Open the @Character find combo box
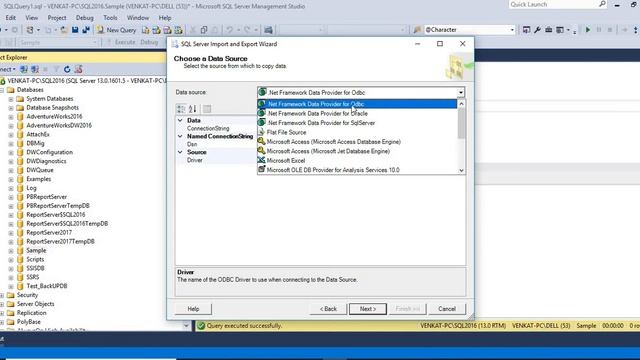This screenshot has width=640, height=360. pyautogui.click(x=469, y=30)
